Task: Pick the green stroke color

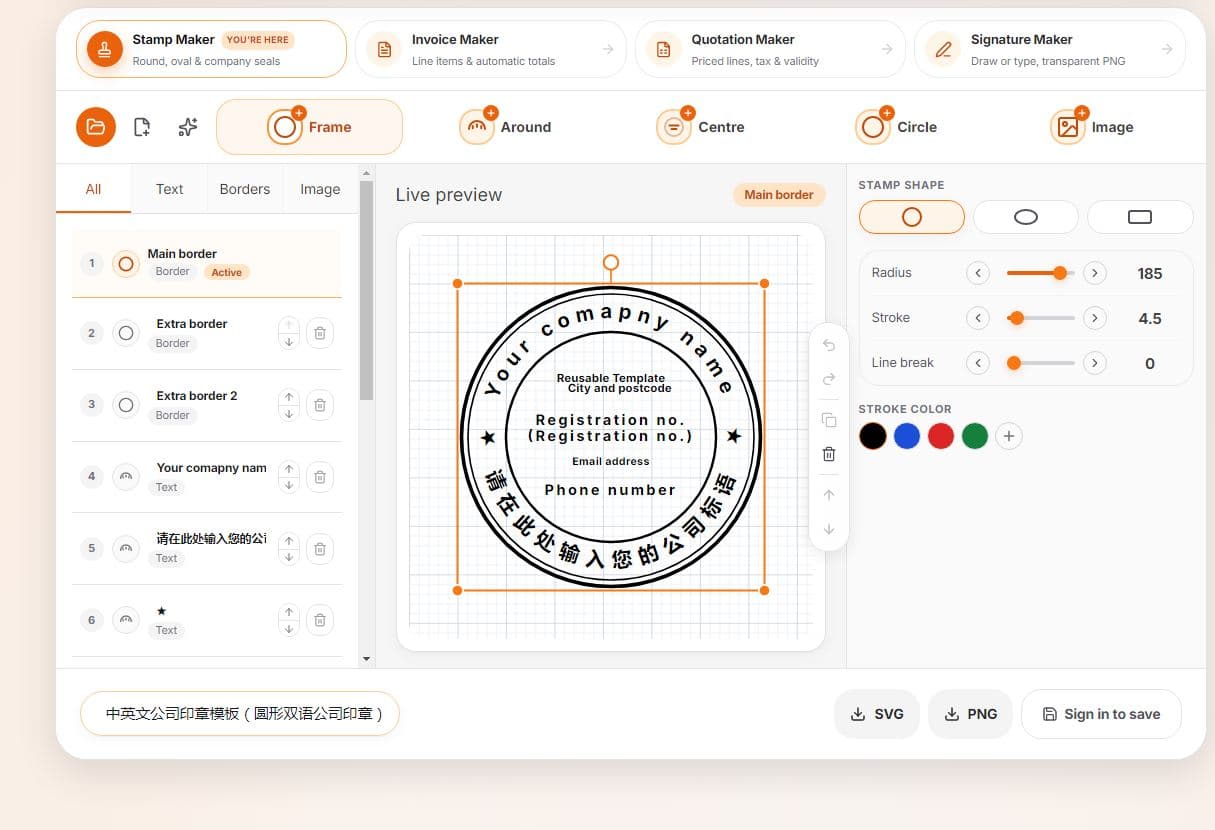Action: click(975, 436)
